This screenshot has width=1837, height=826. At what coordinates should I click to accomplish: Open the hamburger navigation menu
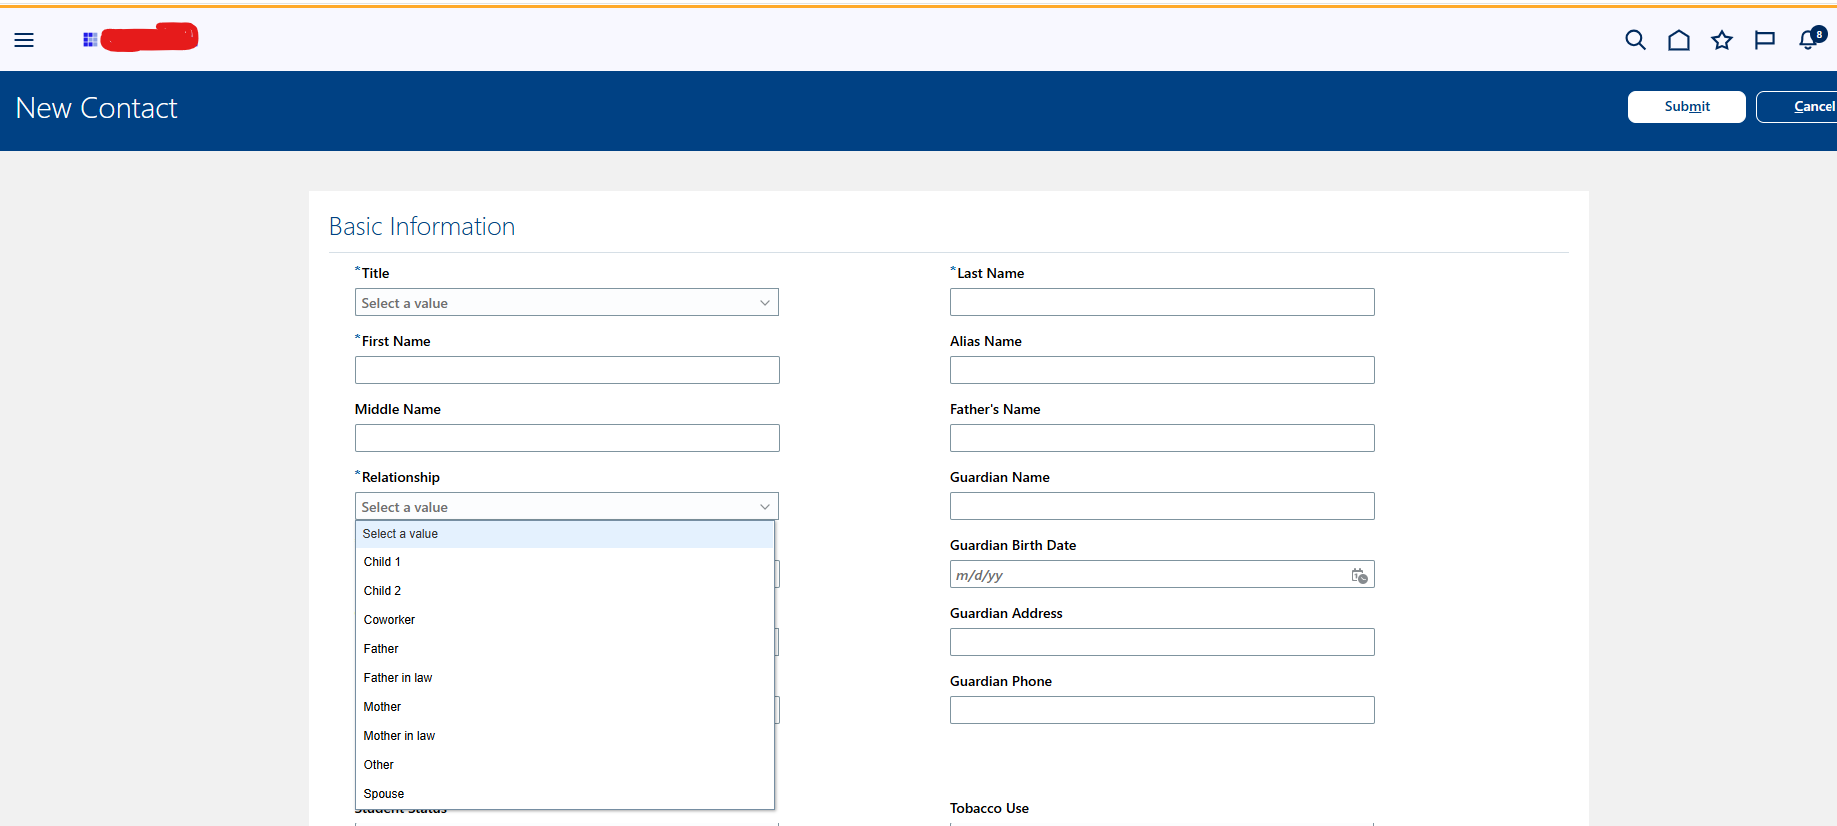(24, 40)
